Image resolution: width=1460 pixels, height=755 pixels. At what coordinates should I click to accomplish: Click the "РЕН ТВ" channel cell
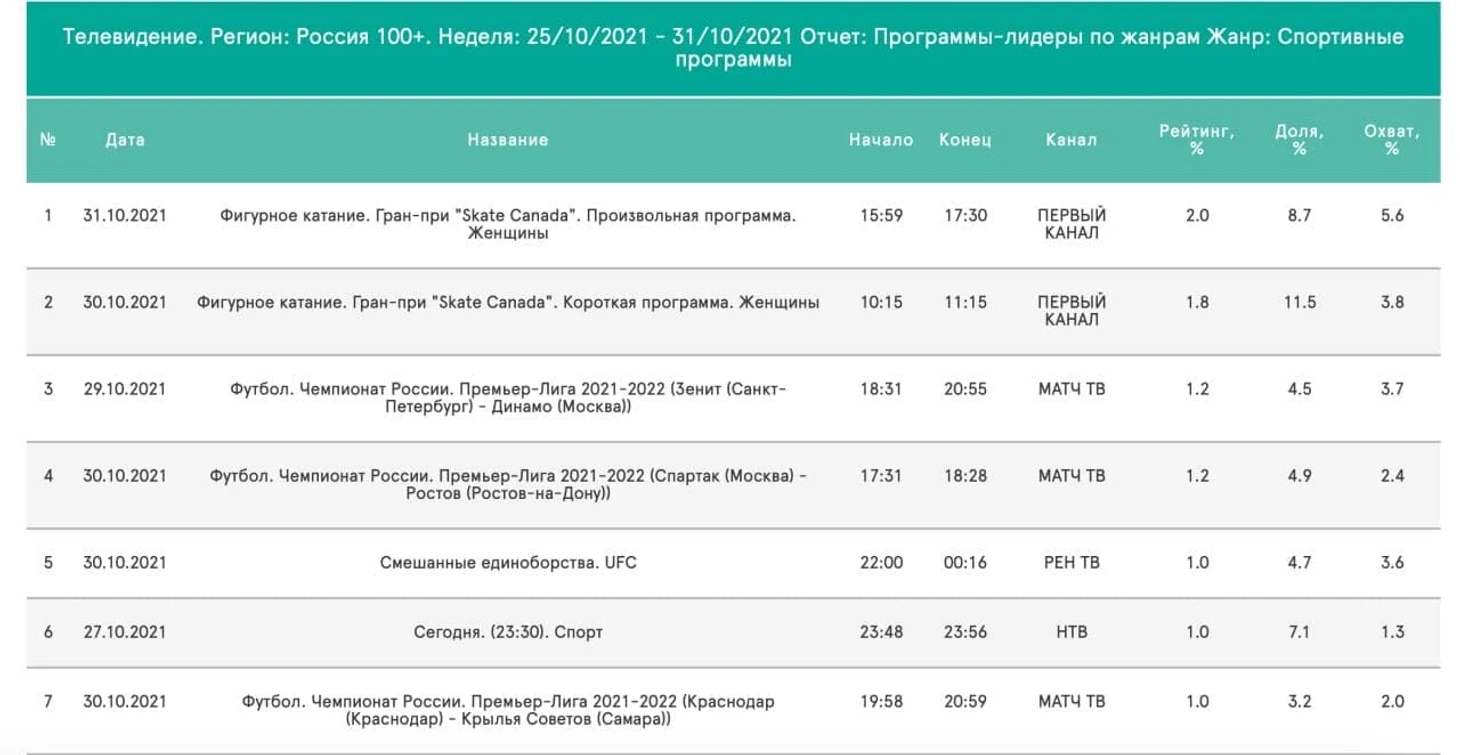pos(1071,562)
